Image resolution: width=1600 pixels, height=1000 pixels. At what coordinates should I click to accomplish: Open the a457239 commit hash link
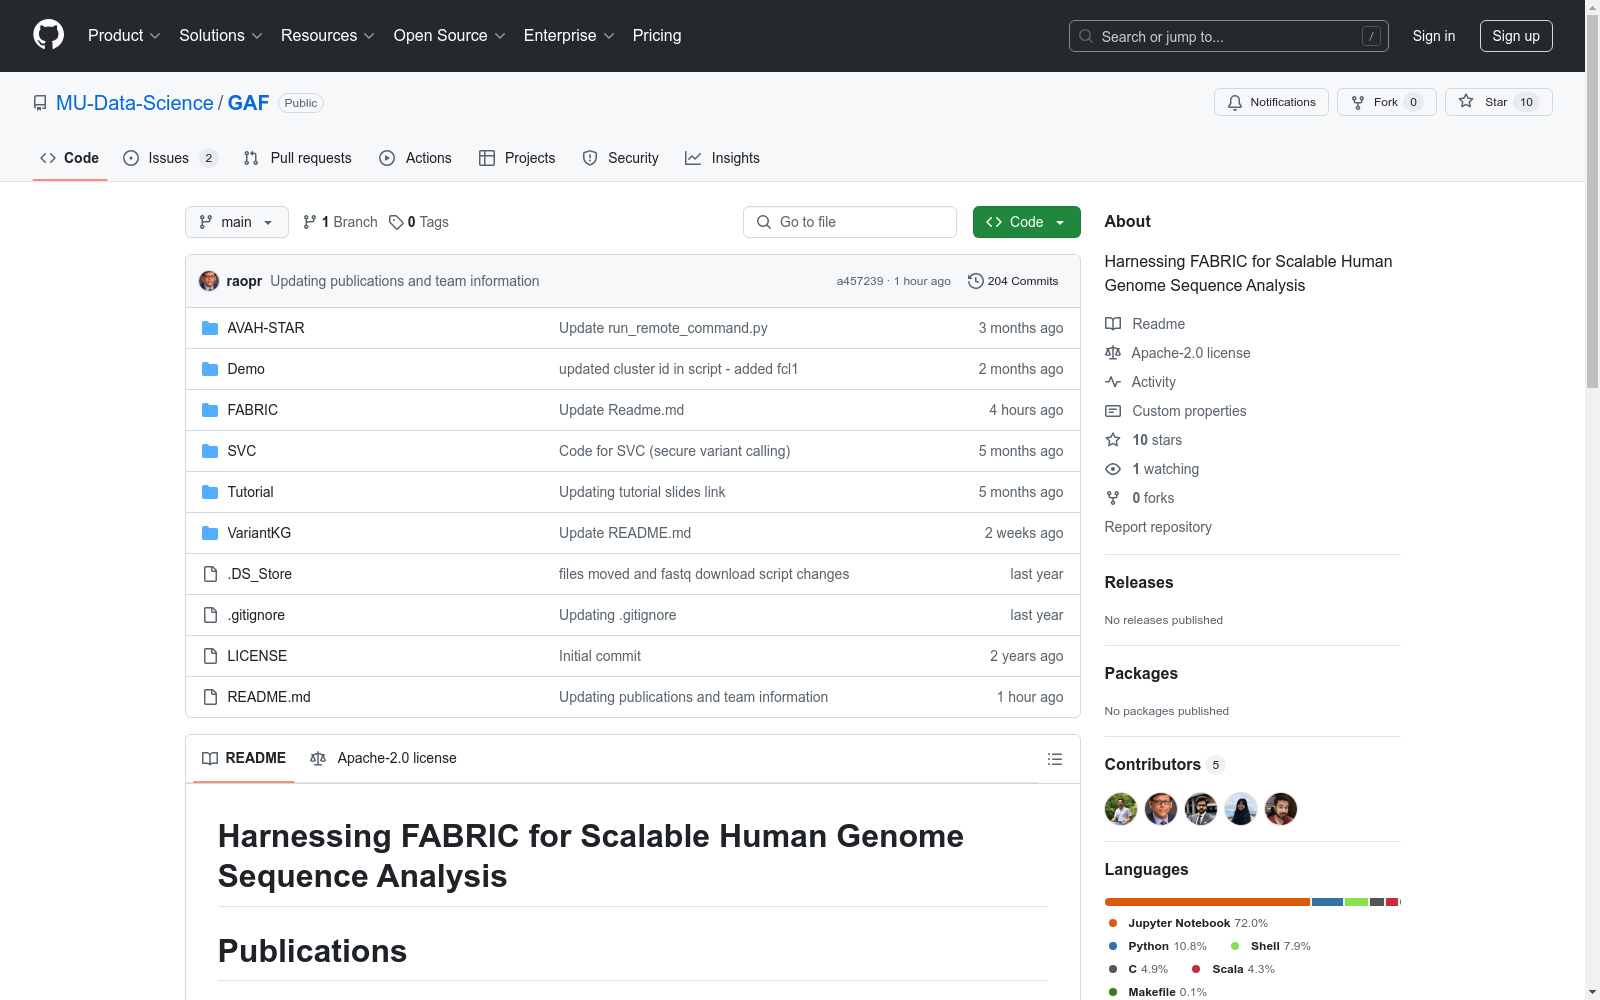click(x=860, y=281)
